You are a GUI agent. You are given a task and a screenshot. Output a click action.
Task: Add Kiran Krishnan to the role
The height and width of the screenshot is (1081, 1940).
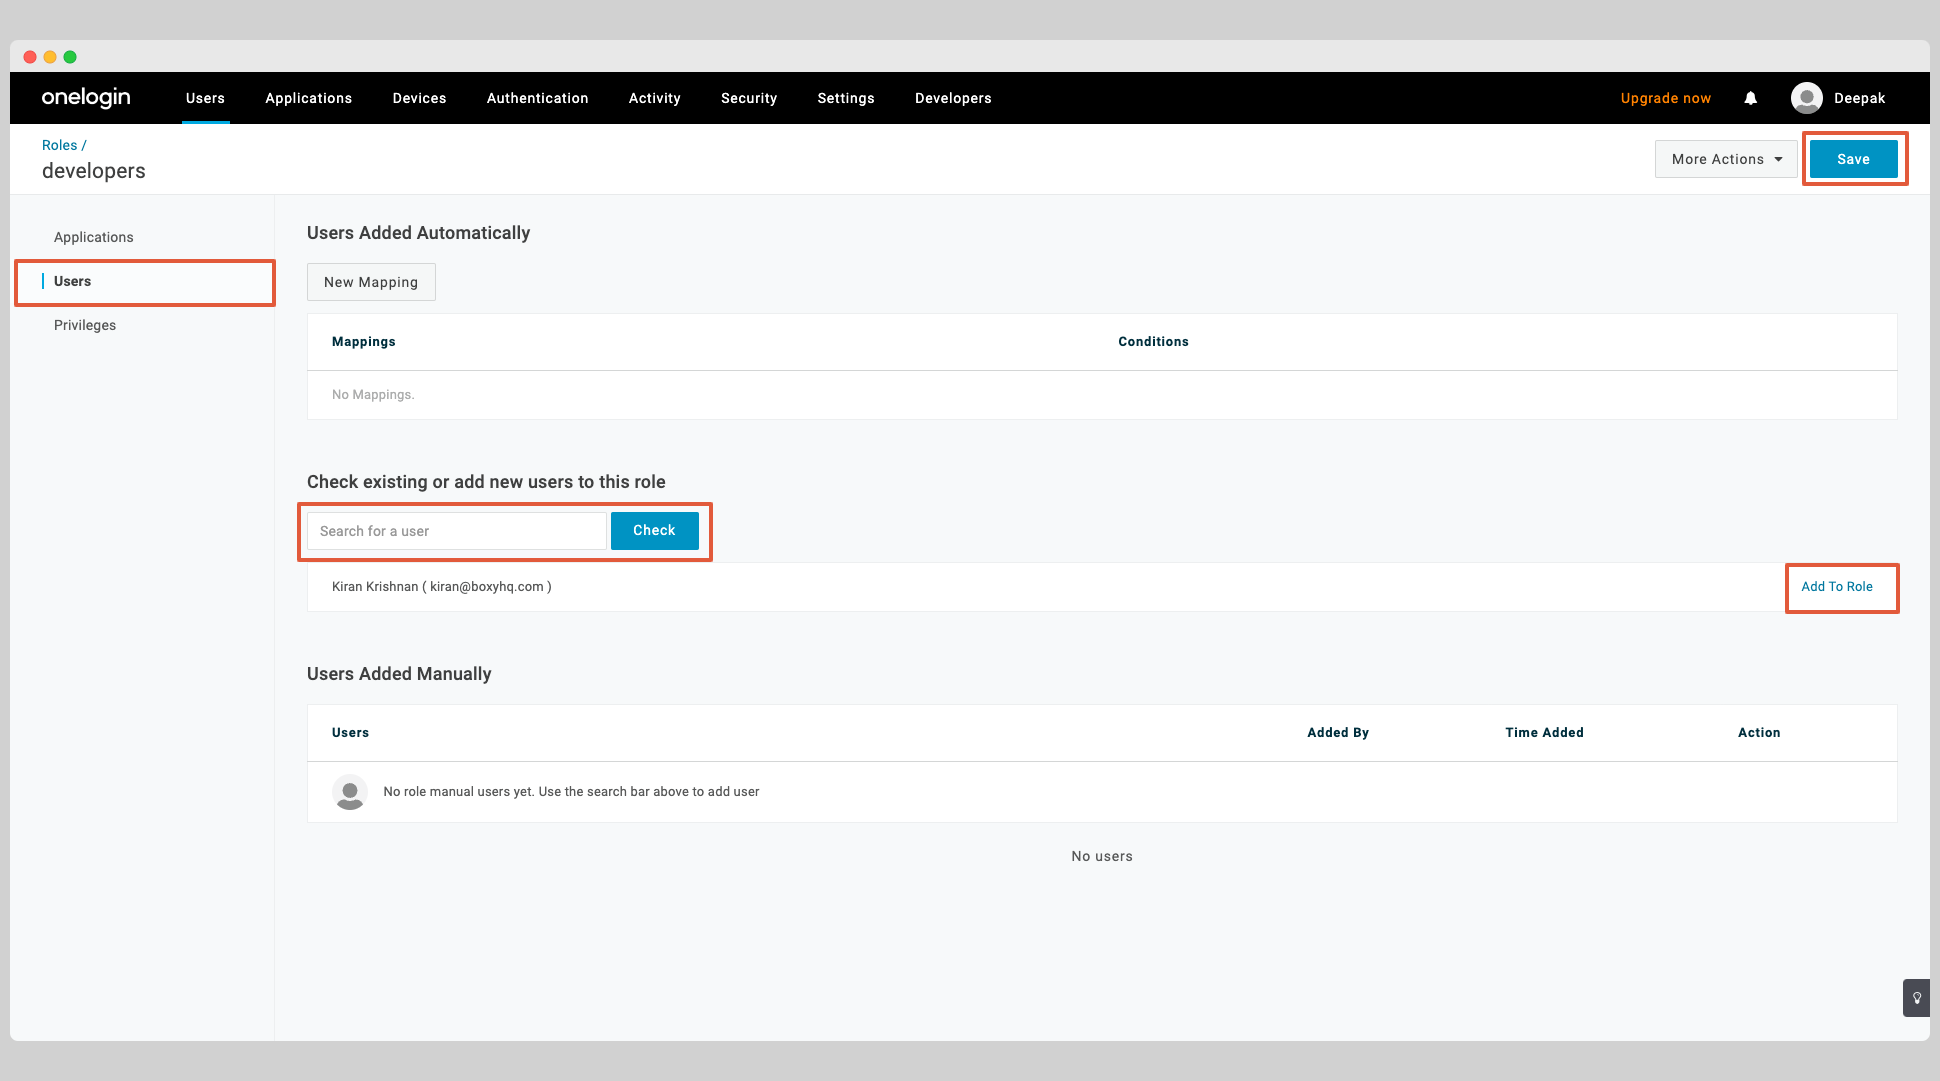1838,587
